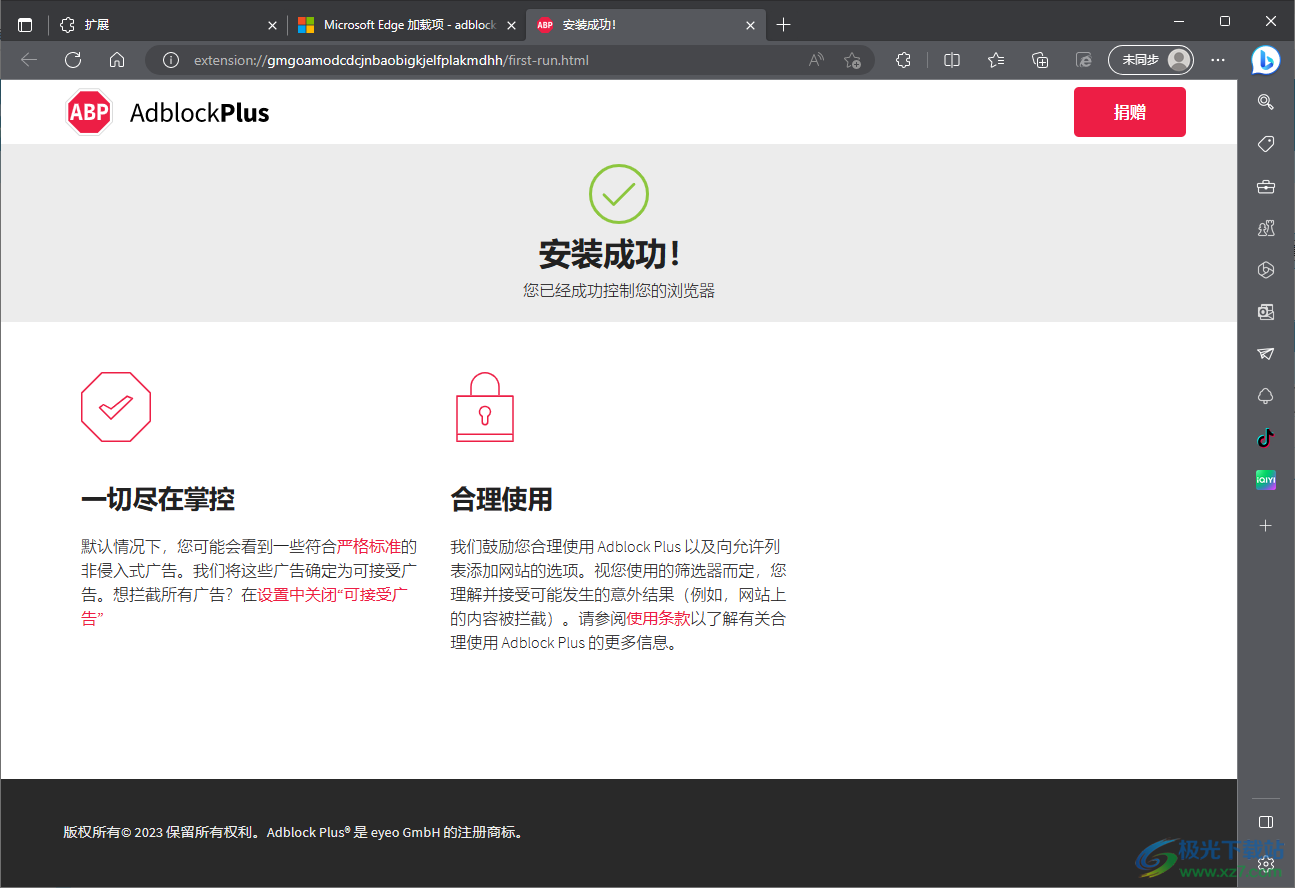
Task: Open the collections panel
Action: pos(1040,60)
